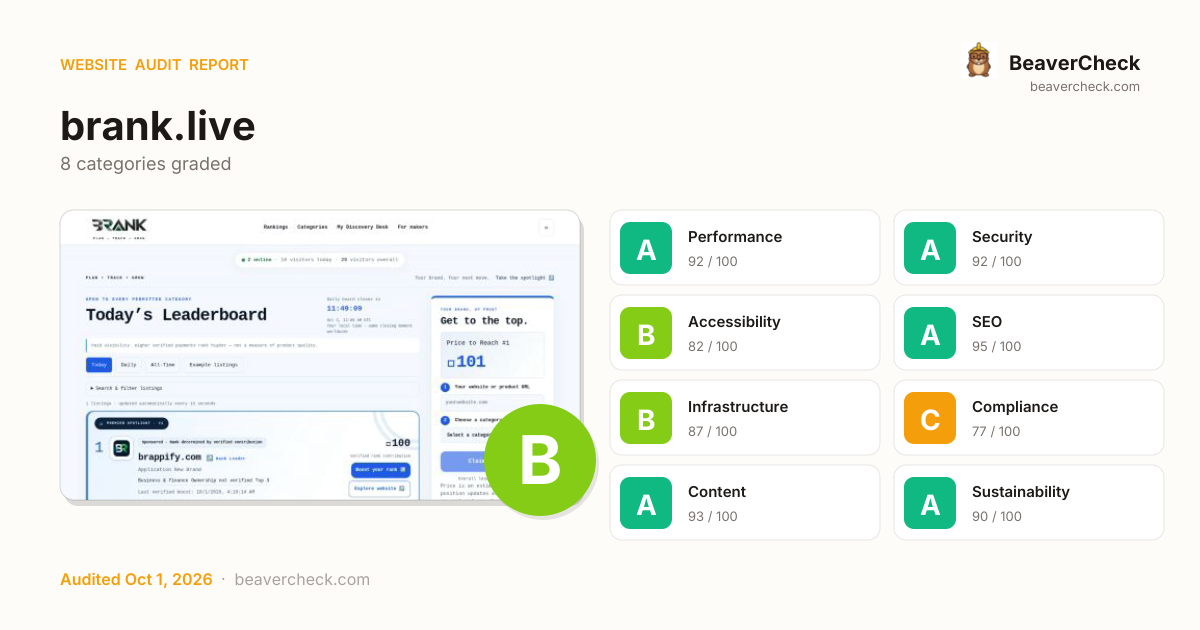
Task: Click the Audited Oct 1, 2026 date
Action: (x=136, y=580)
